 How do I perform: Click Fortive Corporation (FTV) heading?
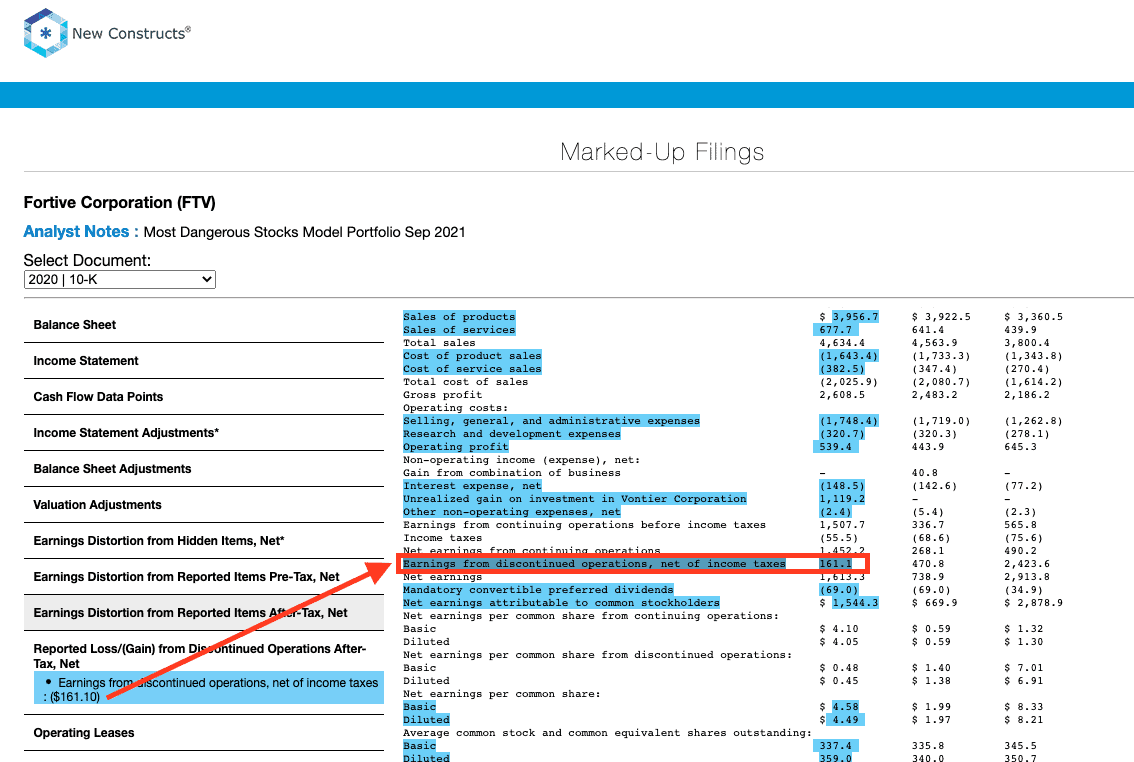pyautogui.click(x=119, y=202)
